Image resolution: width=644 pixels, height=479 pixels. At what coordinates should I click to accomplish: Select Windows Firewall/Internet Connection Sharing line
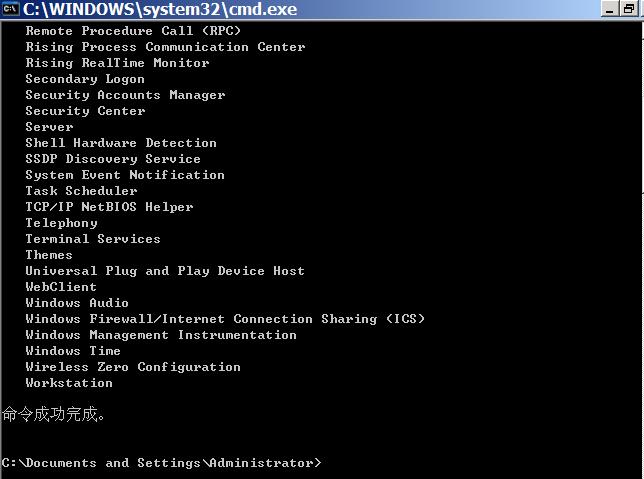(x=225, y=319)
